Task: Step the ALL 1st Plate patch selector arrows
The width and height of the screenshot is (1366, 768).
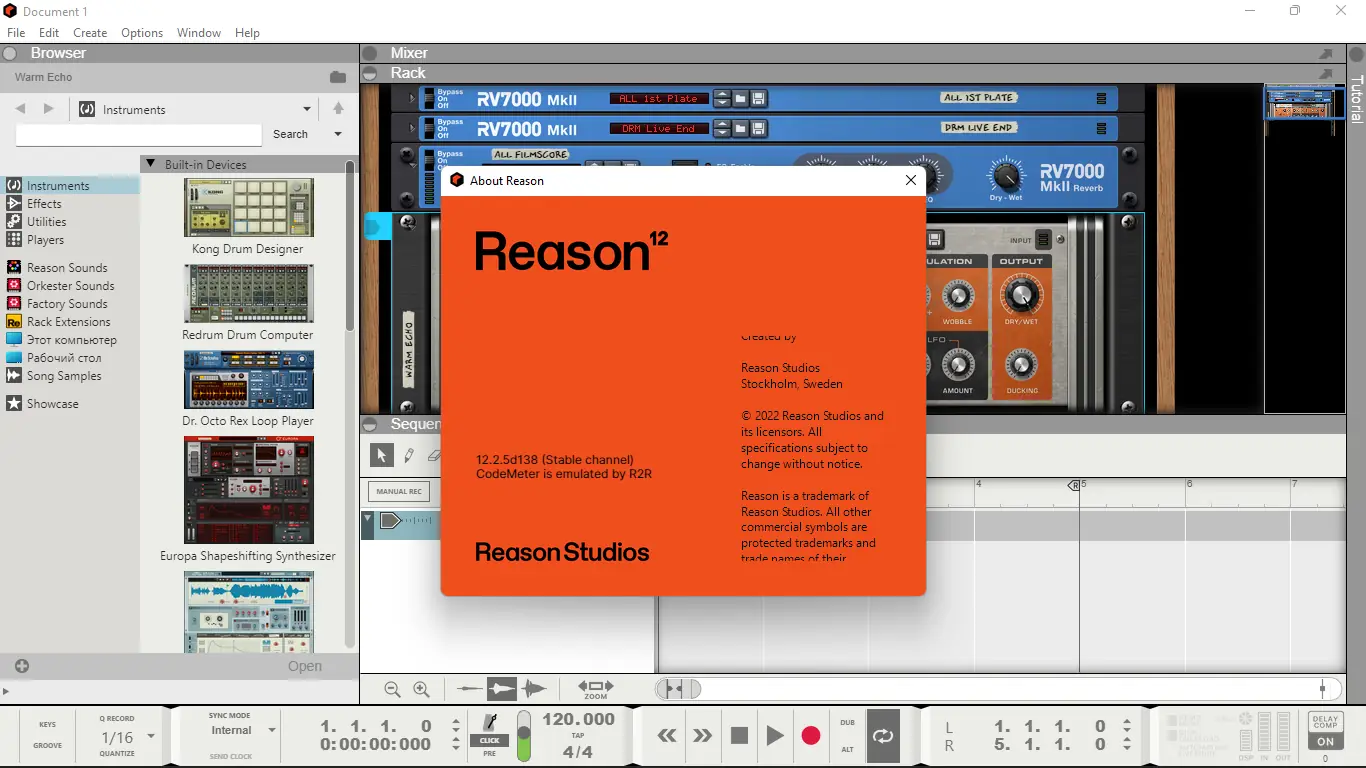Action: coord(720,99)
